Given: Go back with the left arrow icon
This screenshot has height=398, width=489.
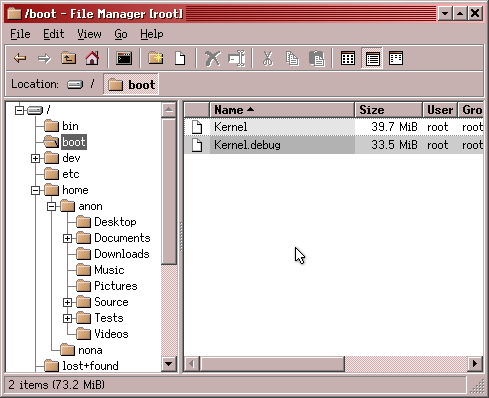Looking at the screenshot, I should click(20, 59).
